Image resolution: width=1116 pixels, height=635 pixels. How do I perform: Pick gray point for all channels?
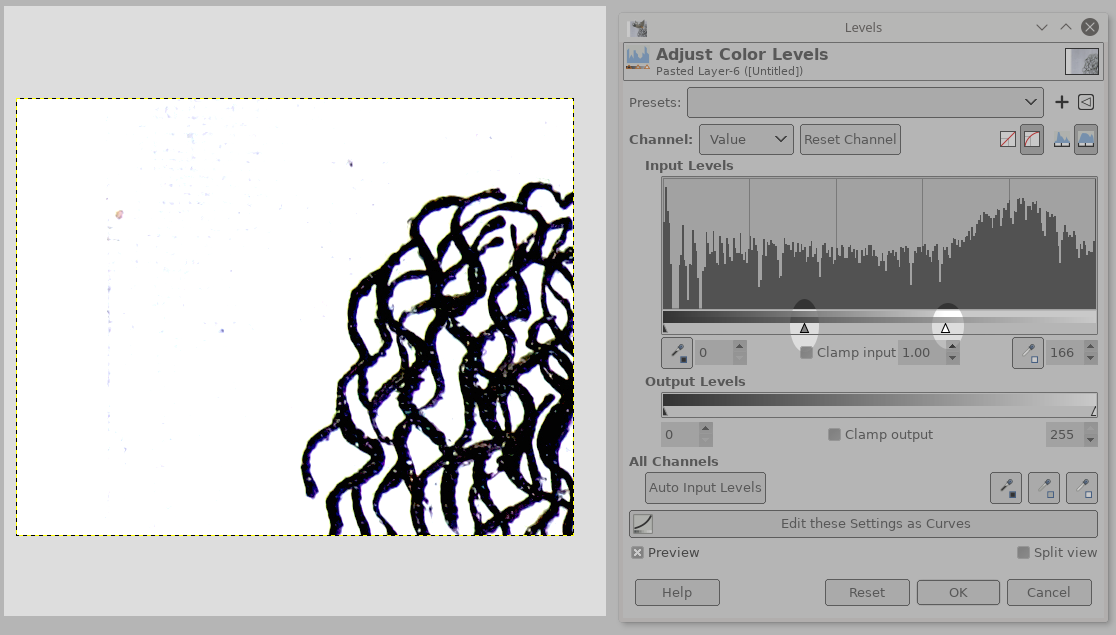tap(1044, 488)
